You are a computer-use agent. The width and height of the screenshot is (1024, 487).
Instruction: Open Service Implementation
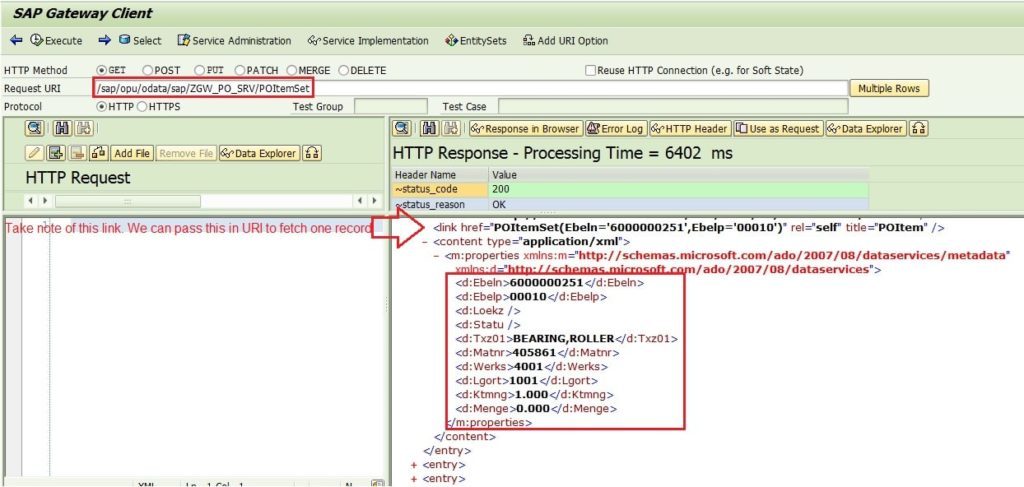point(368,40)
